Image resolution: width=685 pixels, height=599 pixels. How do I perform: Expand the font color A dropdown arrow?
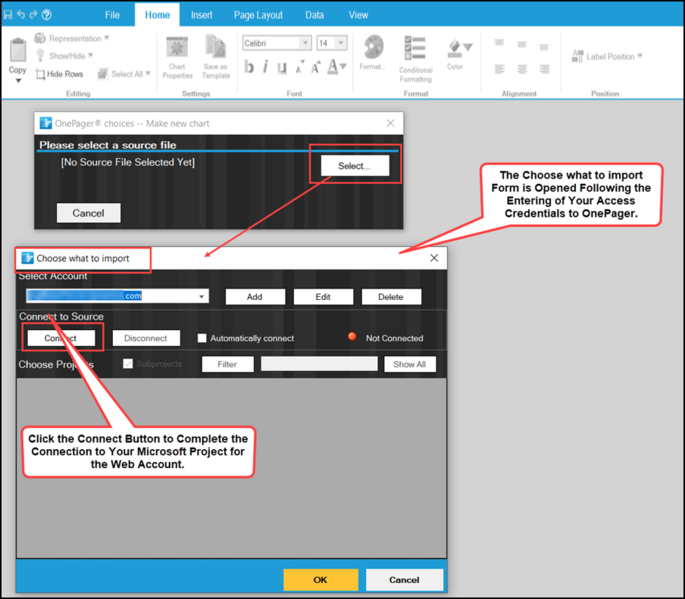[343, 66]
